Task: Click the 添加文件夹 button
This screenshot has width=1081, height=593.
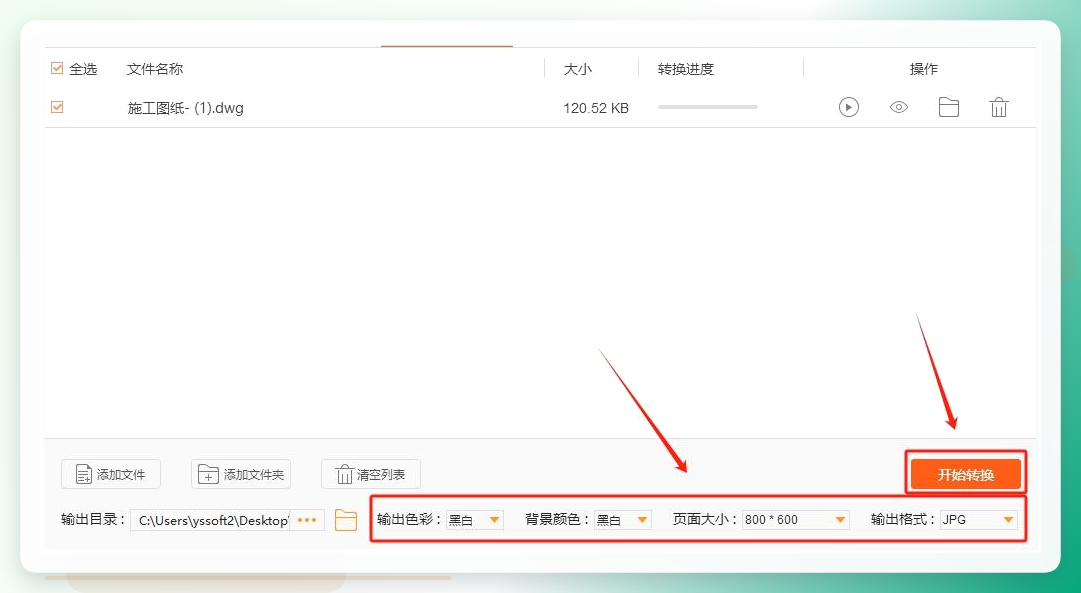Action: pos(241,474)
